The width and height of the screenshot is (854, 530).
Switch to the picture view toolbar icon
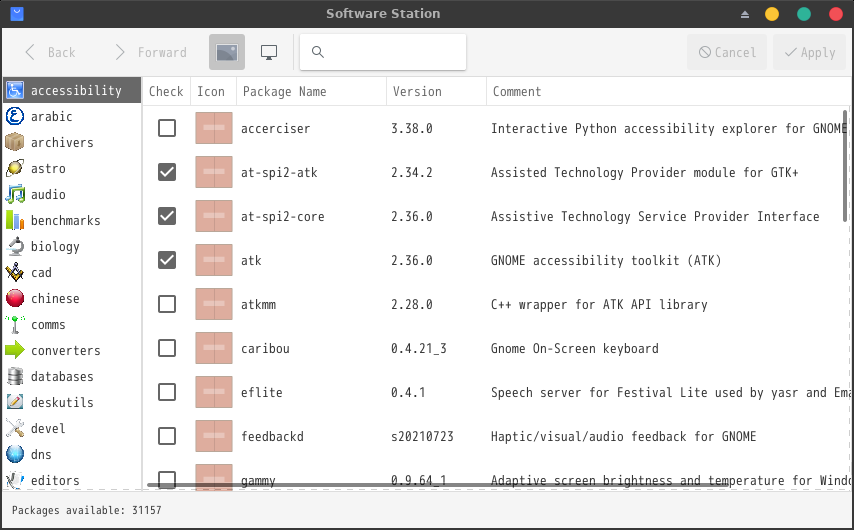227,52
